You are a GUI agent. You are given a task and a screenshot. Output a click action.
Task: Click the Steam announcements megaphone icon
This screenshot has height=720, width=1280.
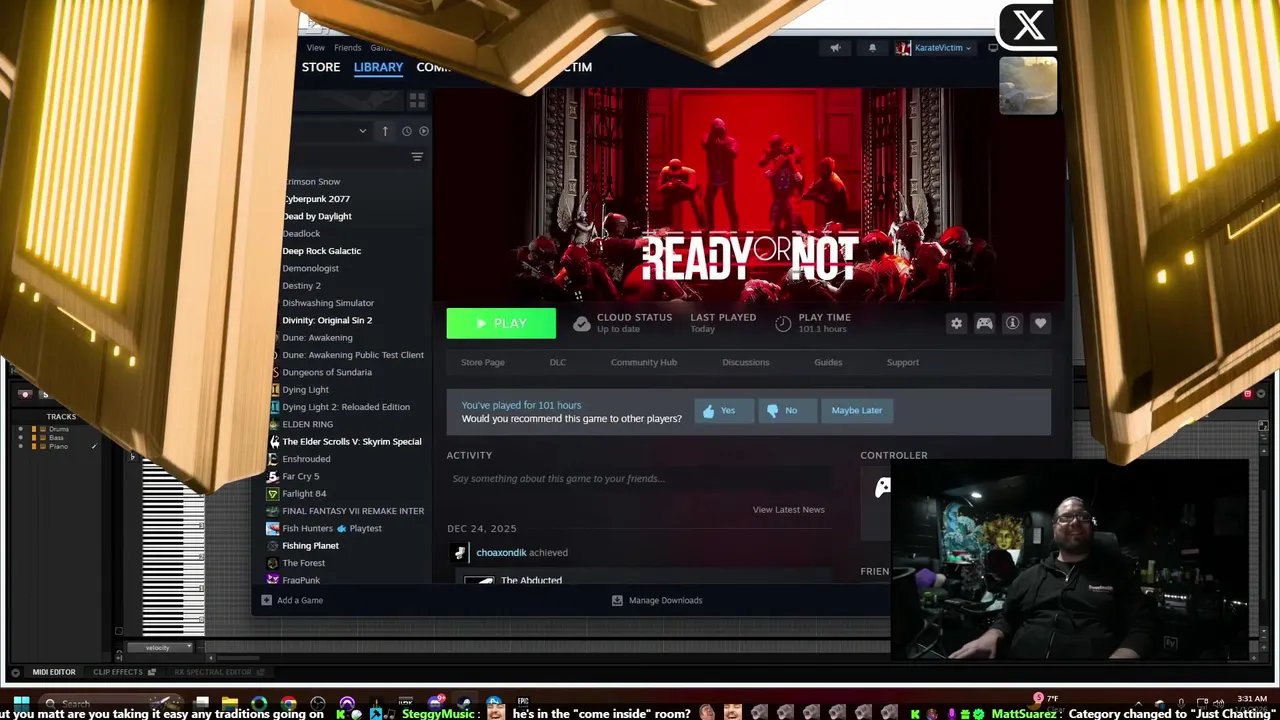[x=835, y=48]
